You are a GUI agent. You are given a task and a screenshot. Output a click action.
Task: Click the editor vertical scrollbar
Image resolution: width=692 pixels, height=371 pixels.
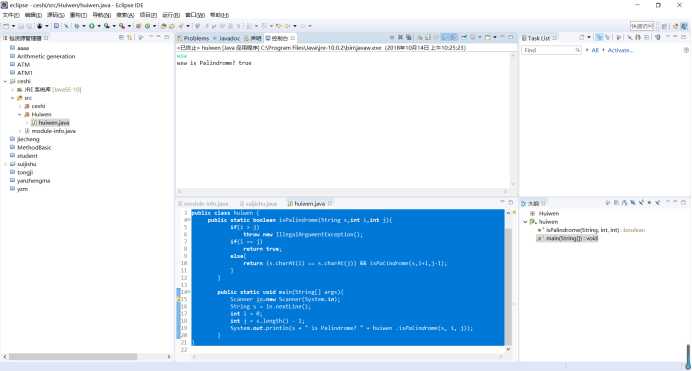point(508,287)
